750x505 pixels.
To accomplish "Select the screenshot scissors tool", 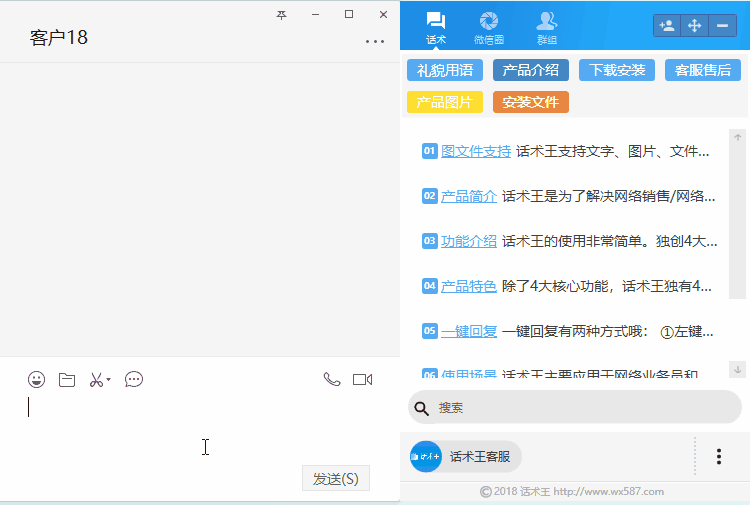I will coord(96,380).
